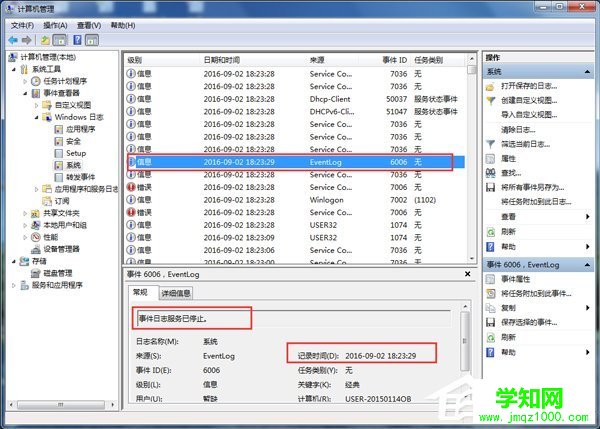Click left tree horizontal scrollbar thumb

61,405
